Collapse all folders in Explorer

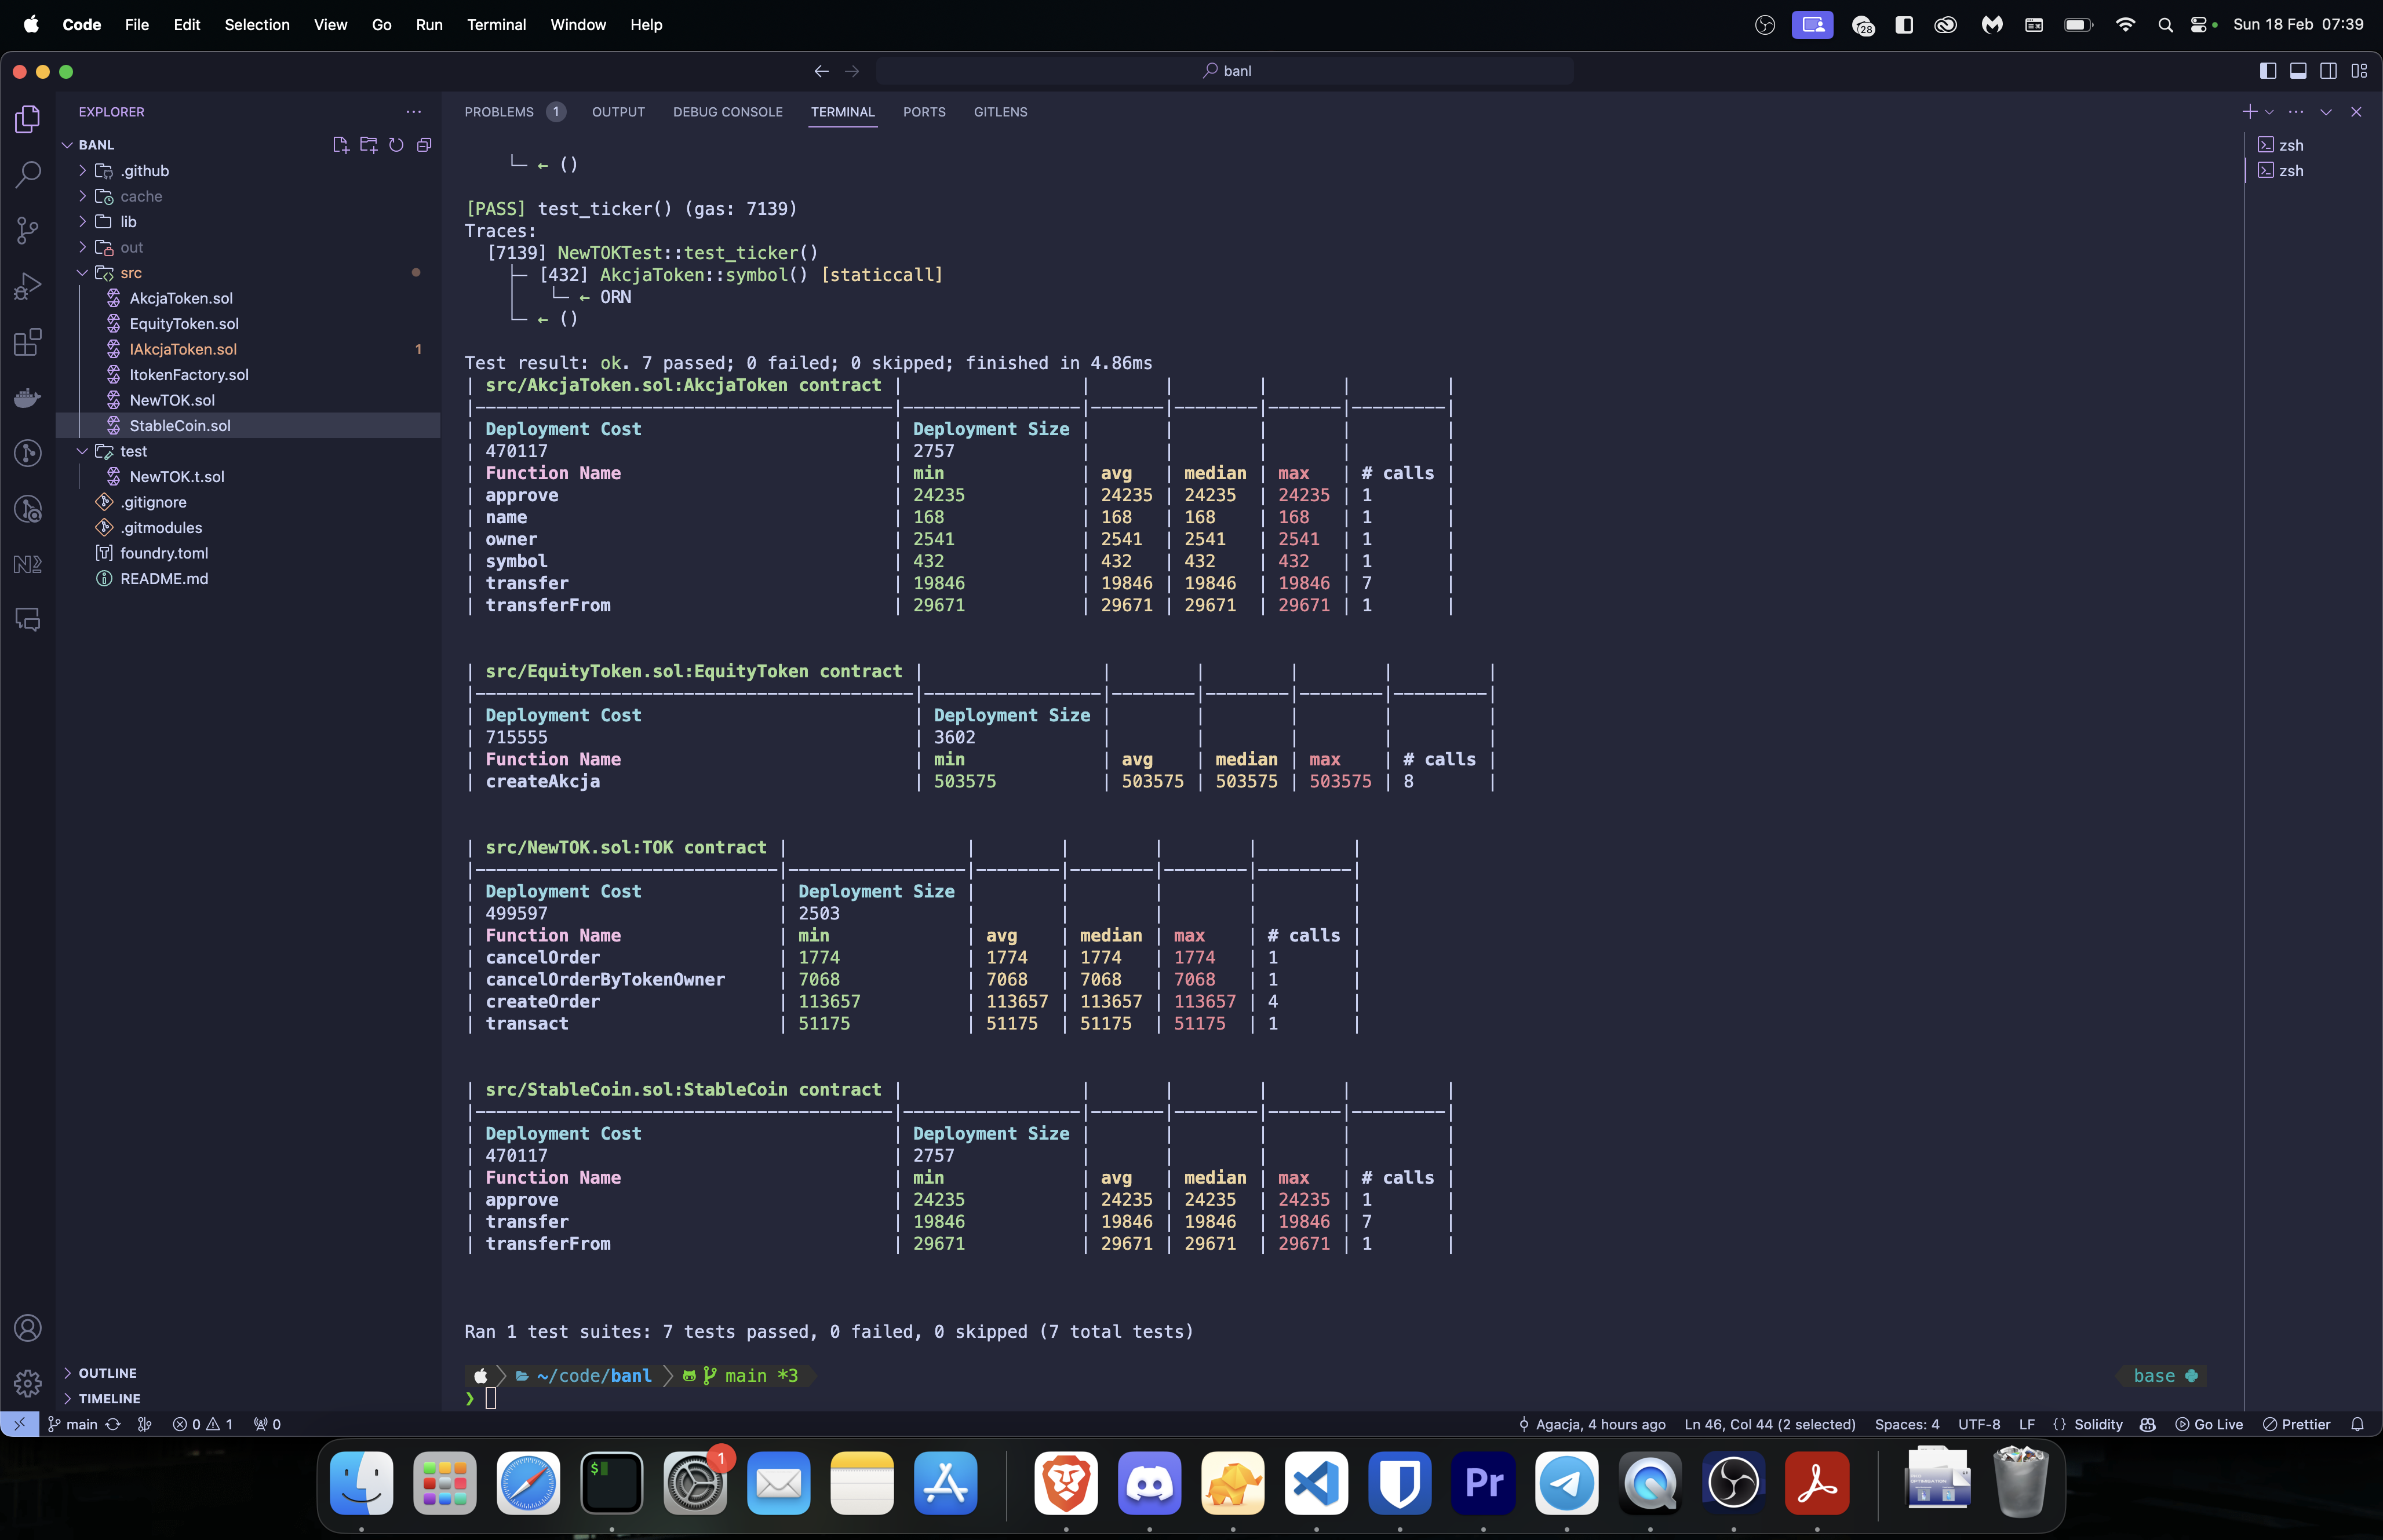pos(424,145)
